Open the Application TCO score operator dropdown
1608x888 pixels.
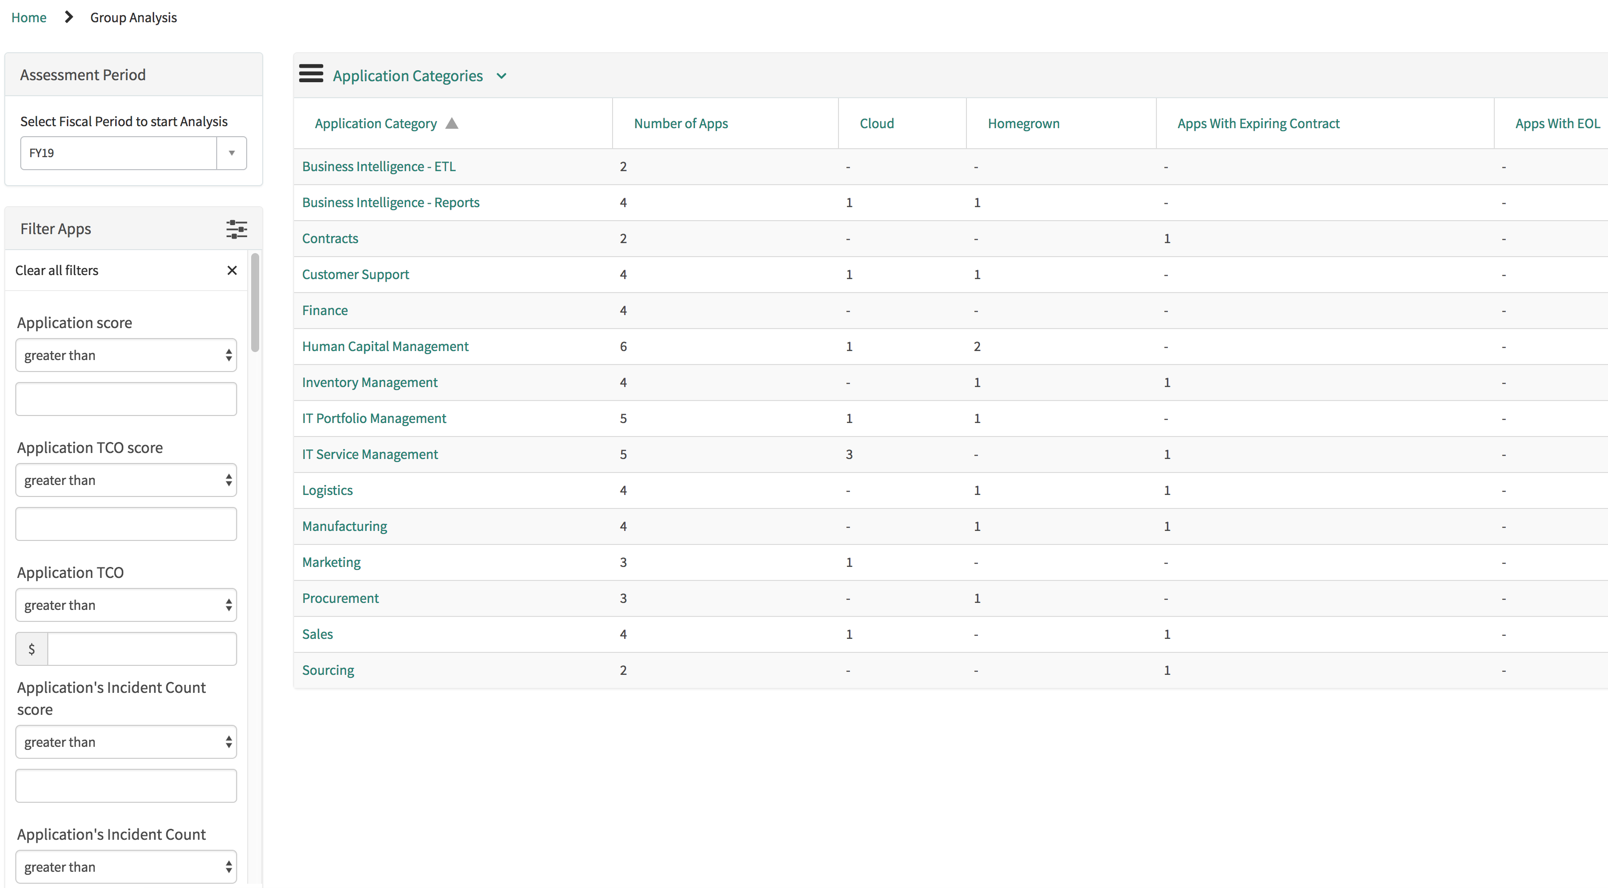point(126,480)
